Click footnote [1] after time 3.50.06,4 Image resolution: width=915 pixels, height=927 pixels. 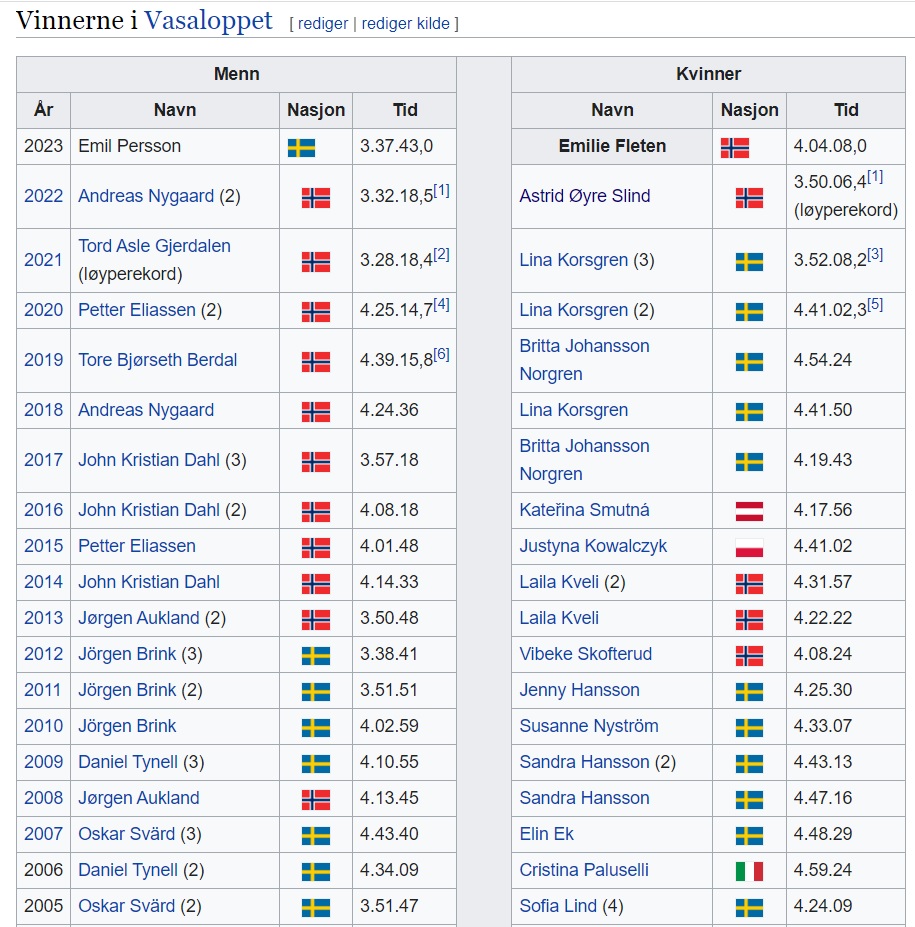point(875,177)
